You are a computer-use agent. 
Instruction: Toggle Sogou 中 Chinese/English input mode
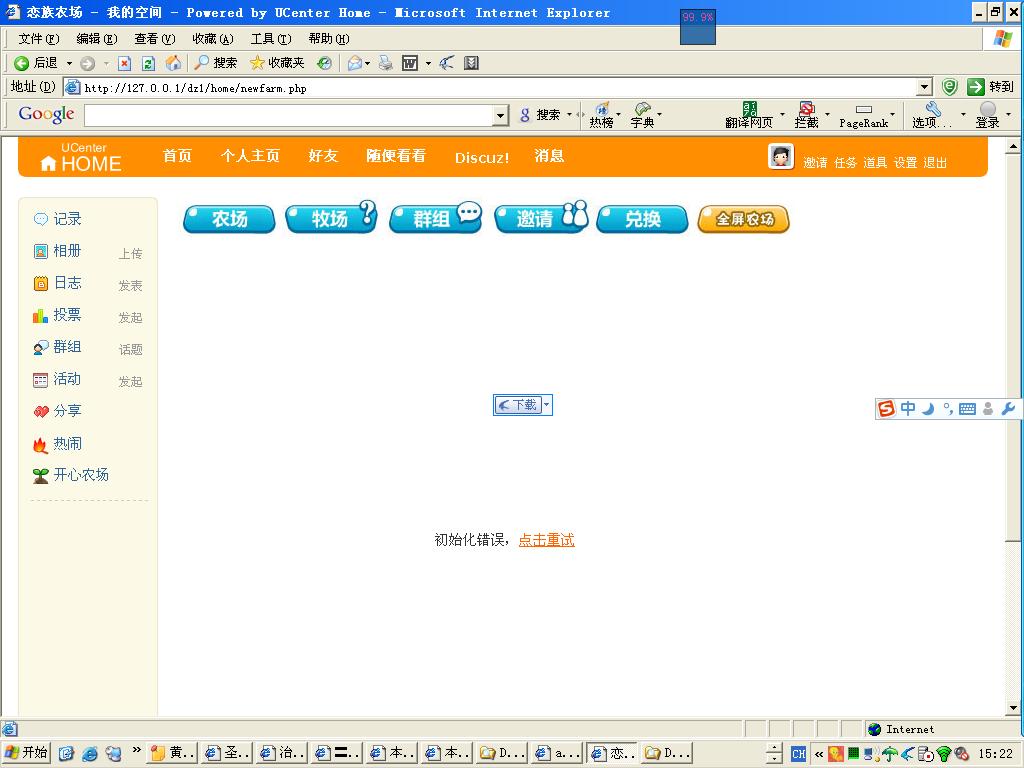click(x=907, y=409)
